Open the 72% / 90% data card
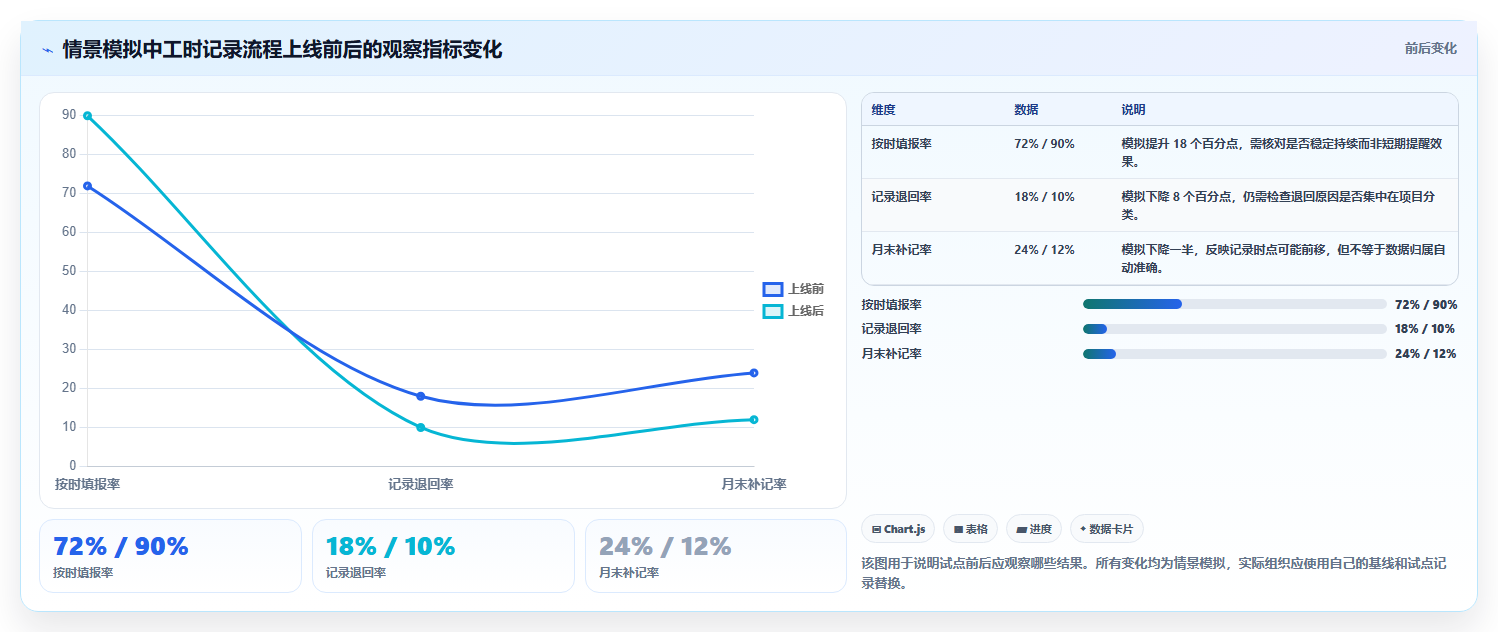1498x632 pixels. point(170,556)
